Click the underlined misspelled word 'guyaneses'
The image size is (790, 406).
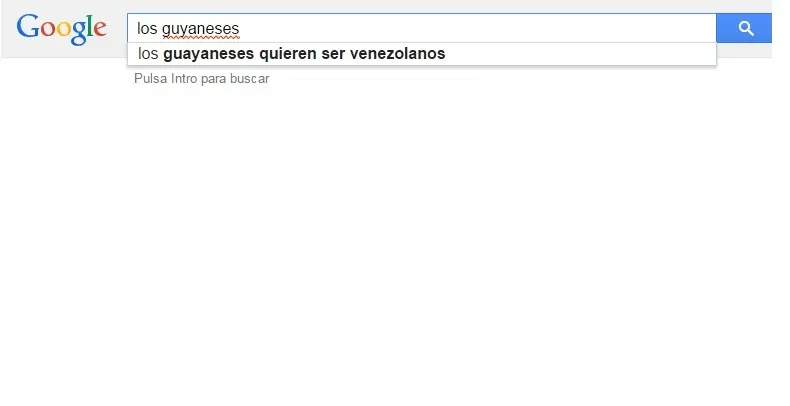coord(201,29)
